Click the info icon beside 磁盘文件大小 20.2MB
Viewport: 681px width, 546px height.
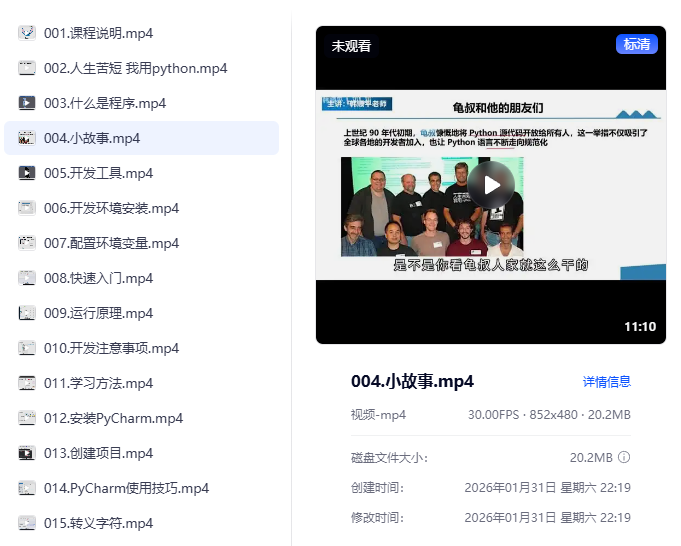click(x=624, y=457)
